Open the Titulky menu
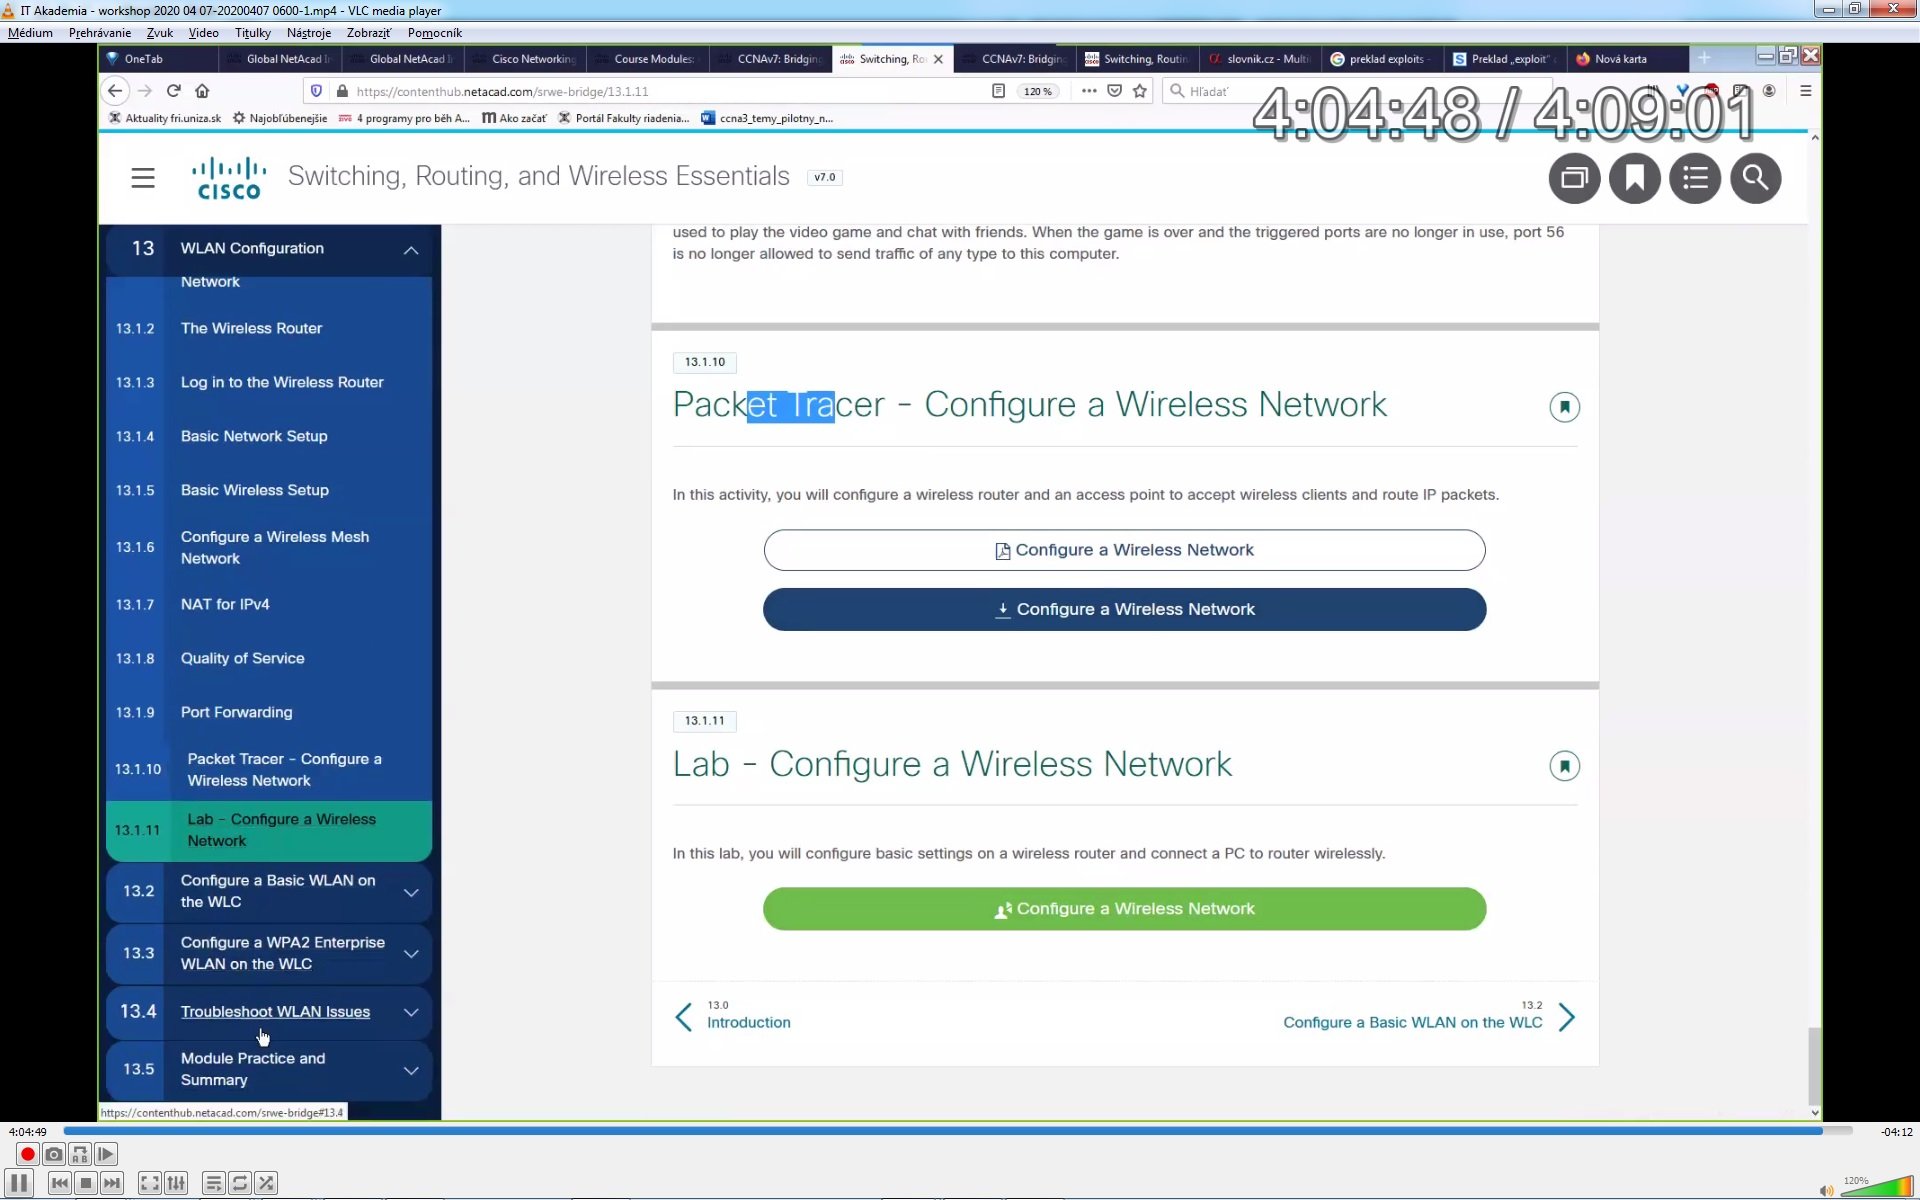 coord(253,33)
